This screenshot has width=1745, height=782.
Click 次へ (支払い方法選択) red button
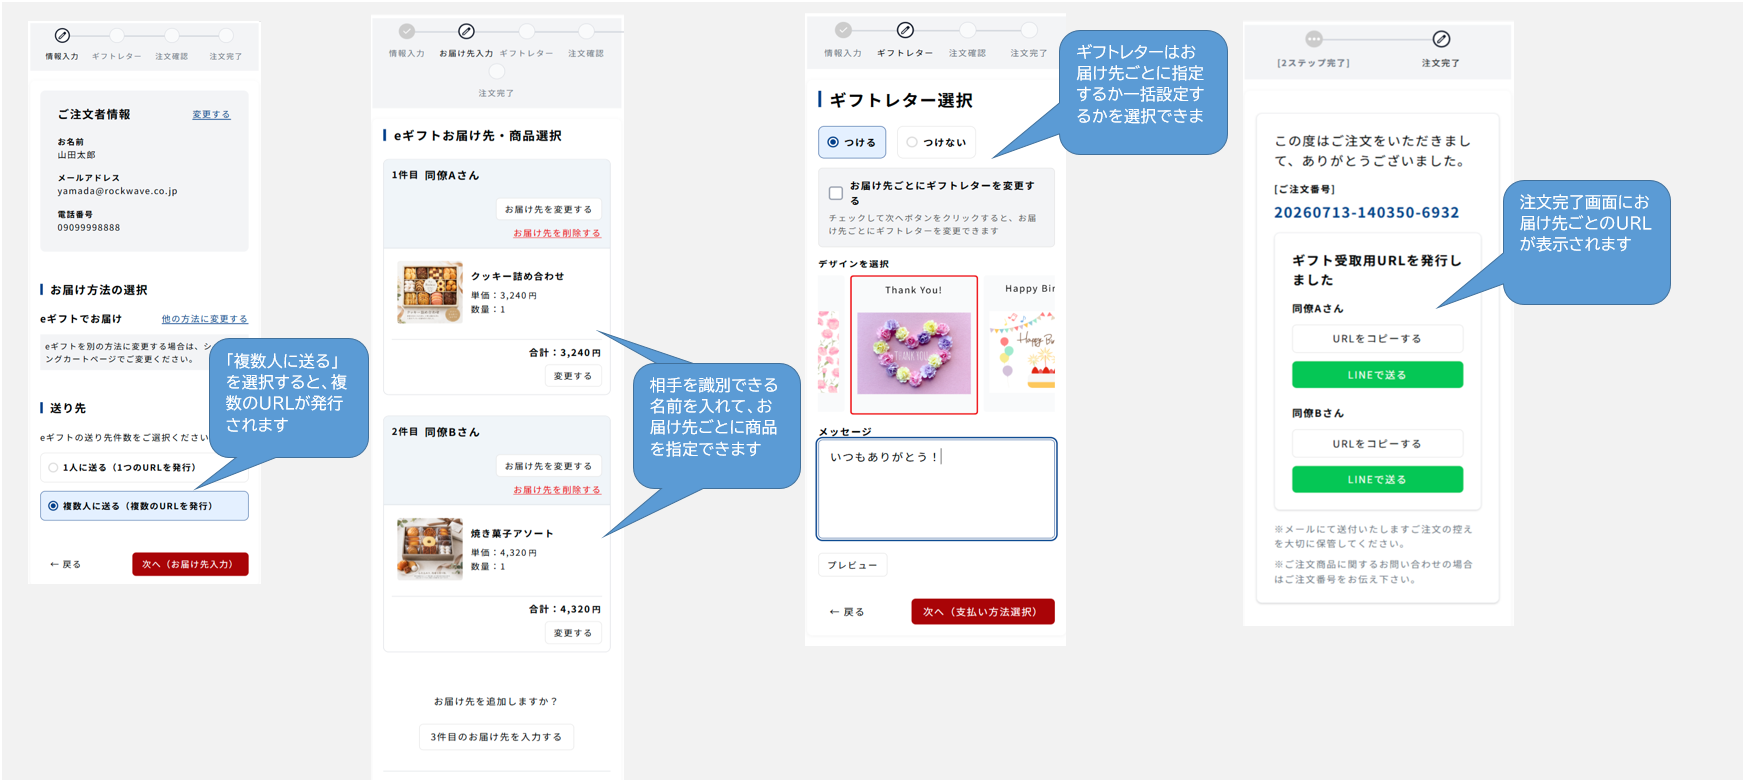point(983,612)
